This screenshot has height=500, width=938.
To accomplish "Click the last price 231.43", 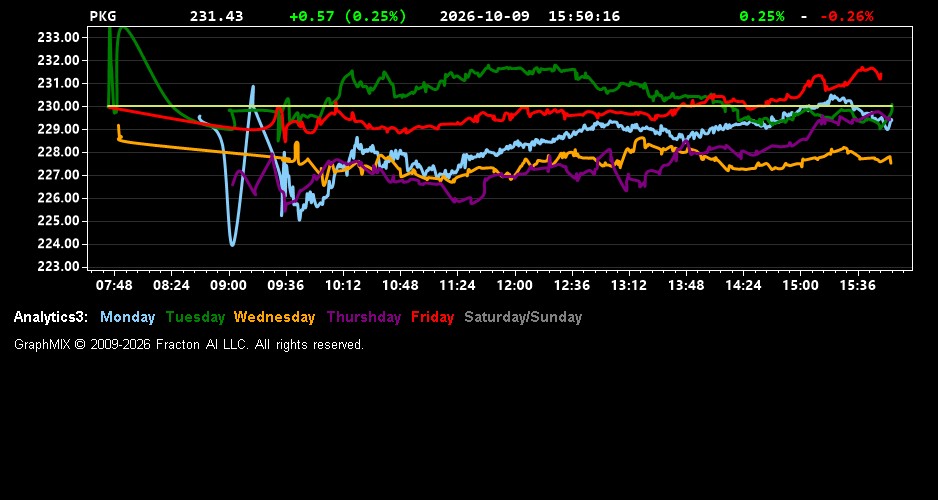I will pos(217,17).
